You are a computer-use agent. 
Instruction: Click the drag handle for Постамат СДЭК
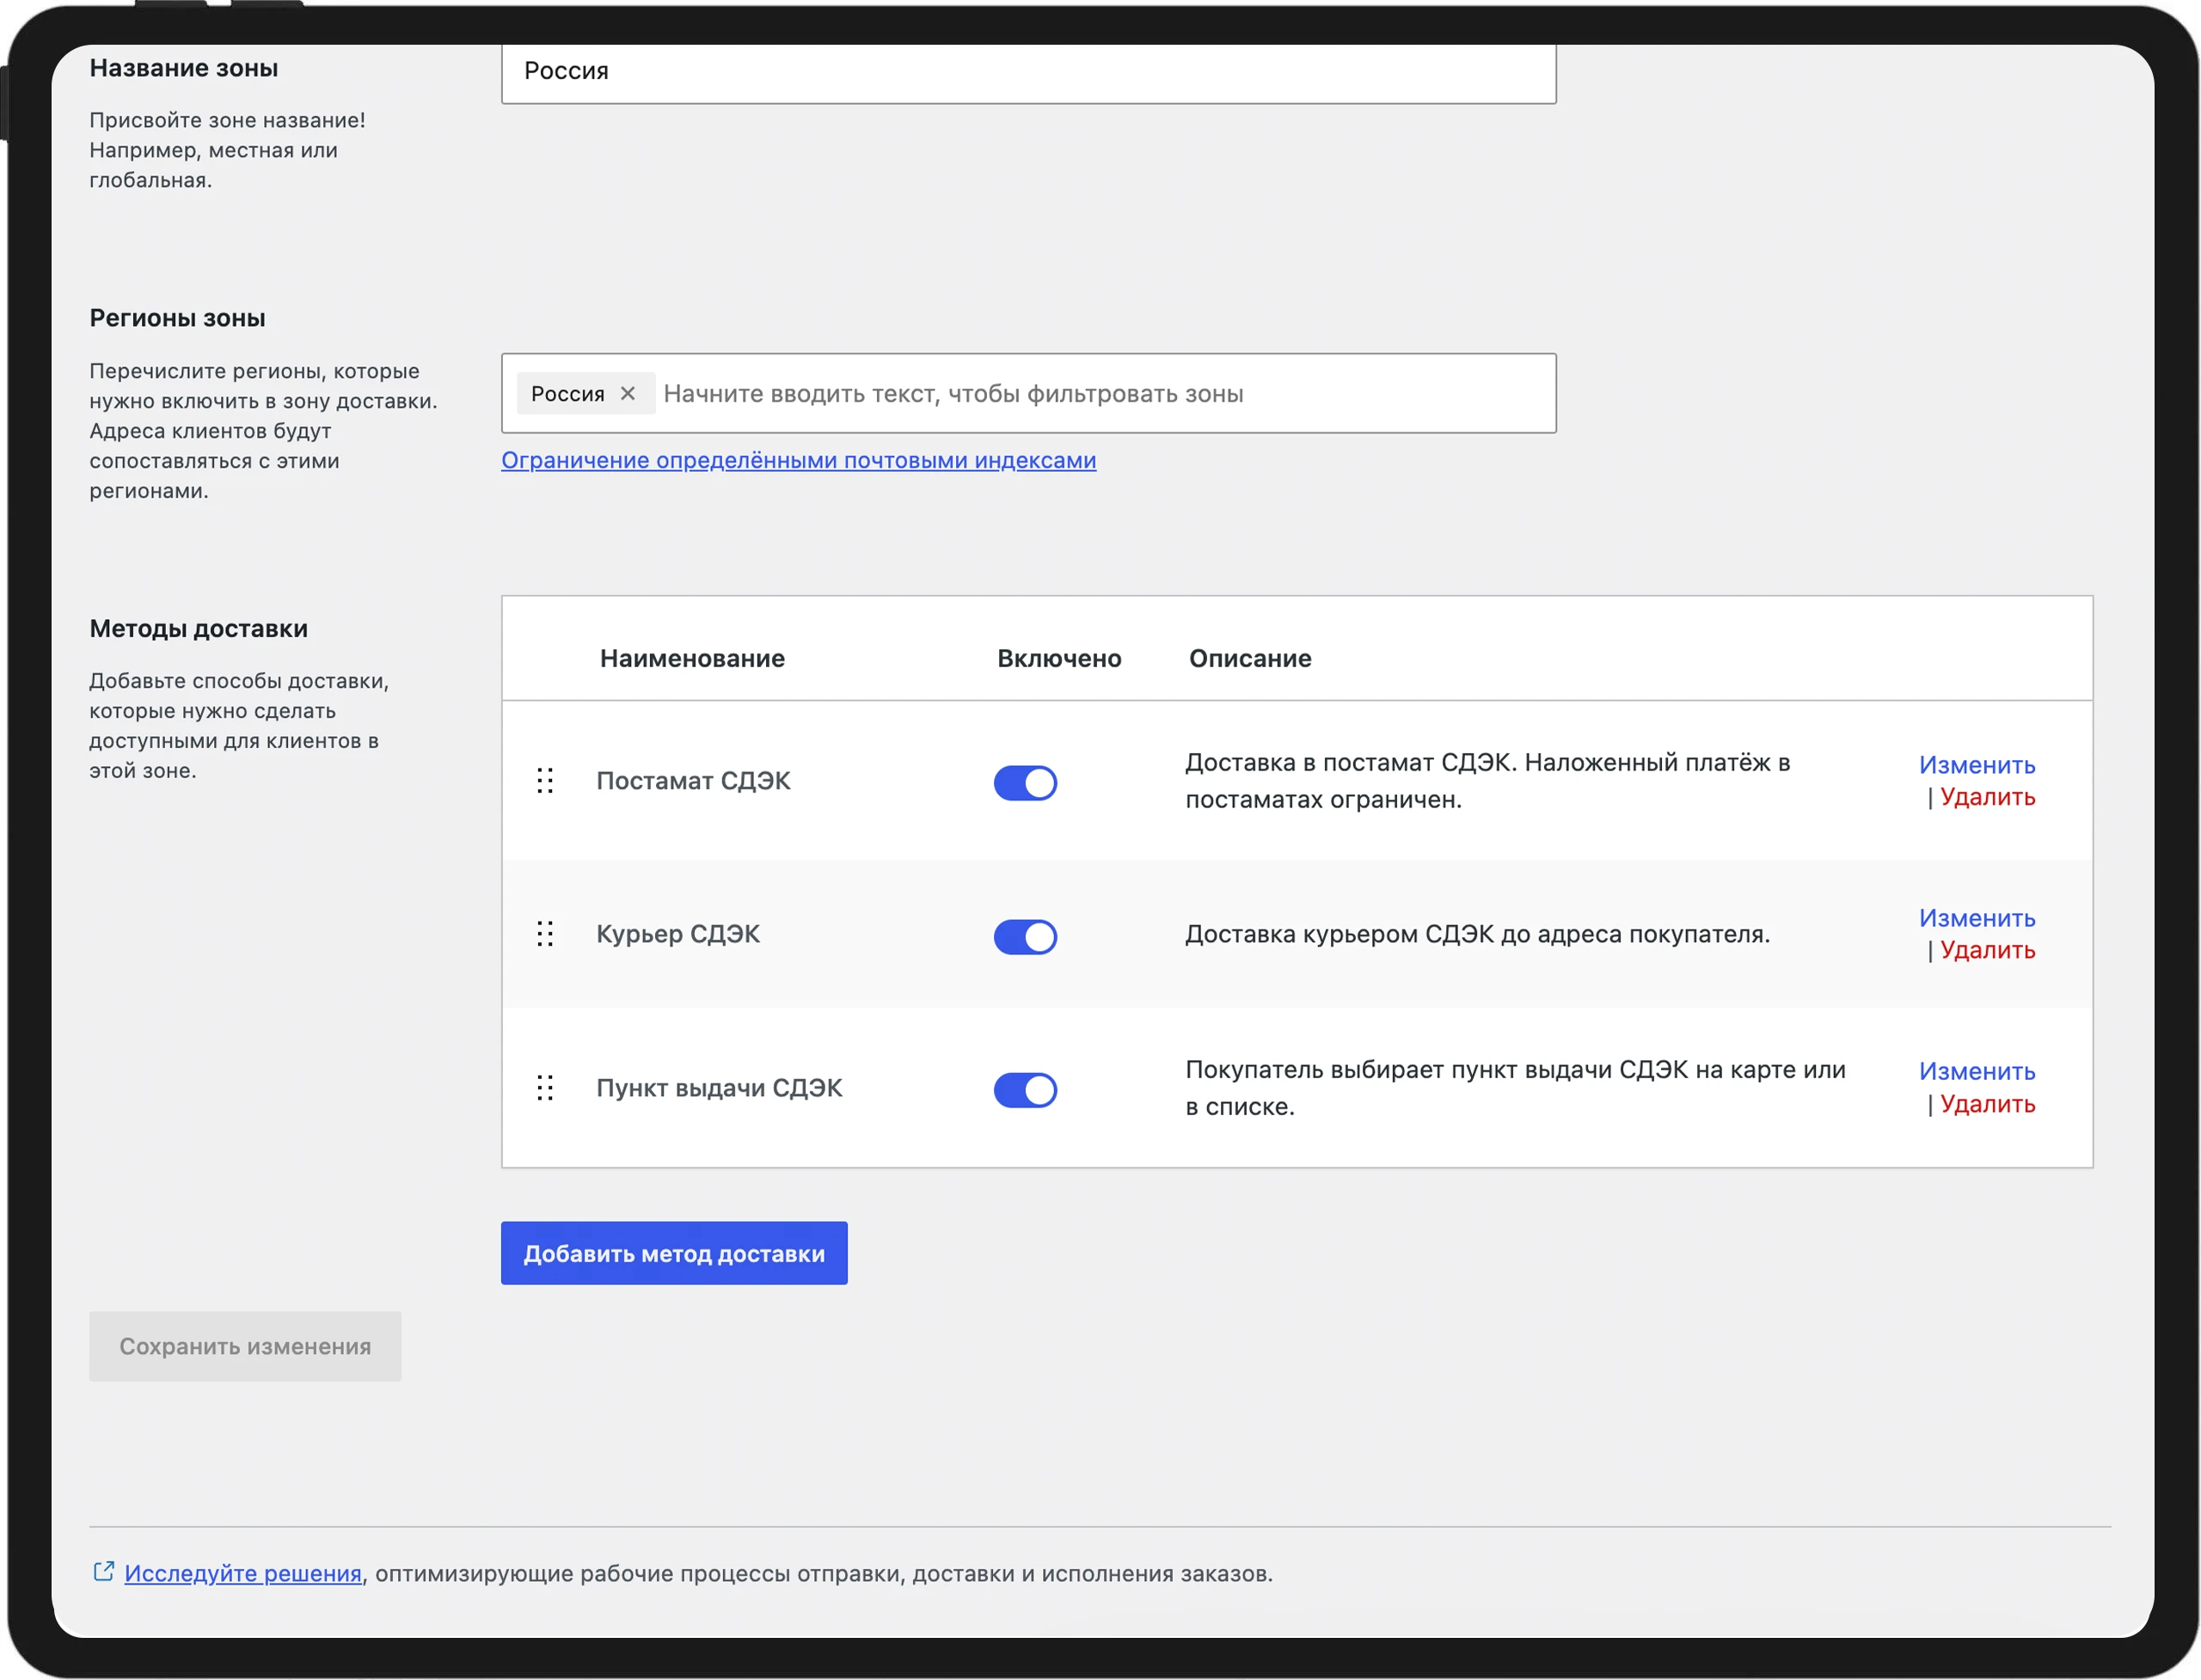coord(545,781)
